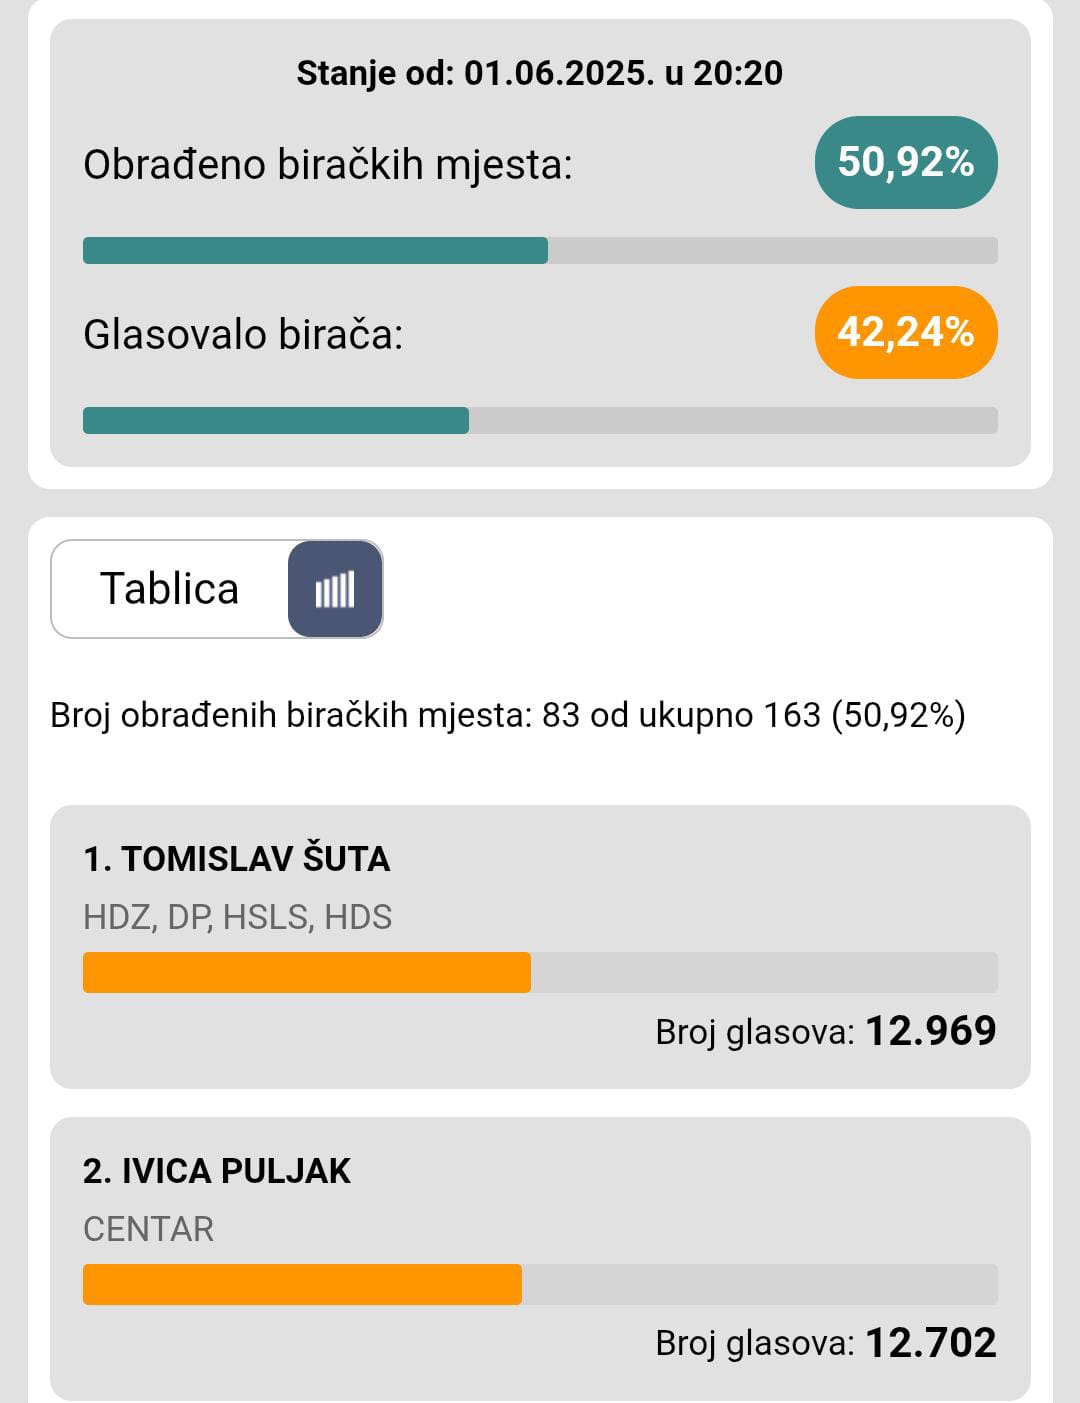Switch to bar chart view icon
The image size is (1080, 1403).
click(x=335, y=589)
